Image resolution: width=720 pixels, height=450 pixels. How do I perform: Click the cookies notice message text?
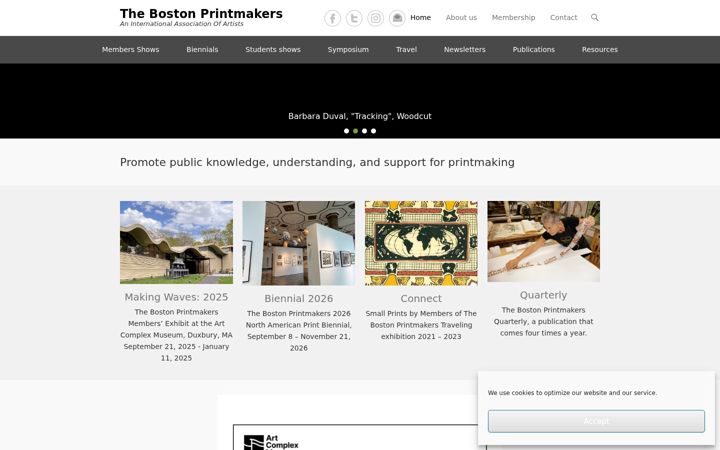coord(572,393)
